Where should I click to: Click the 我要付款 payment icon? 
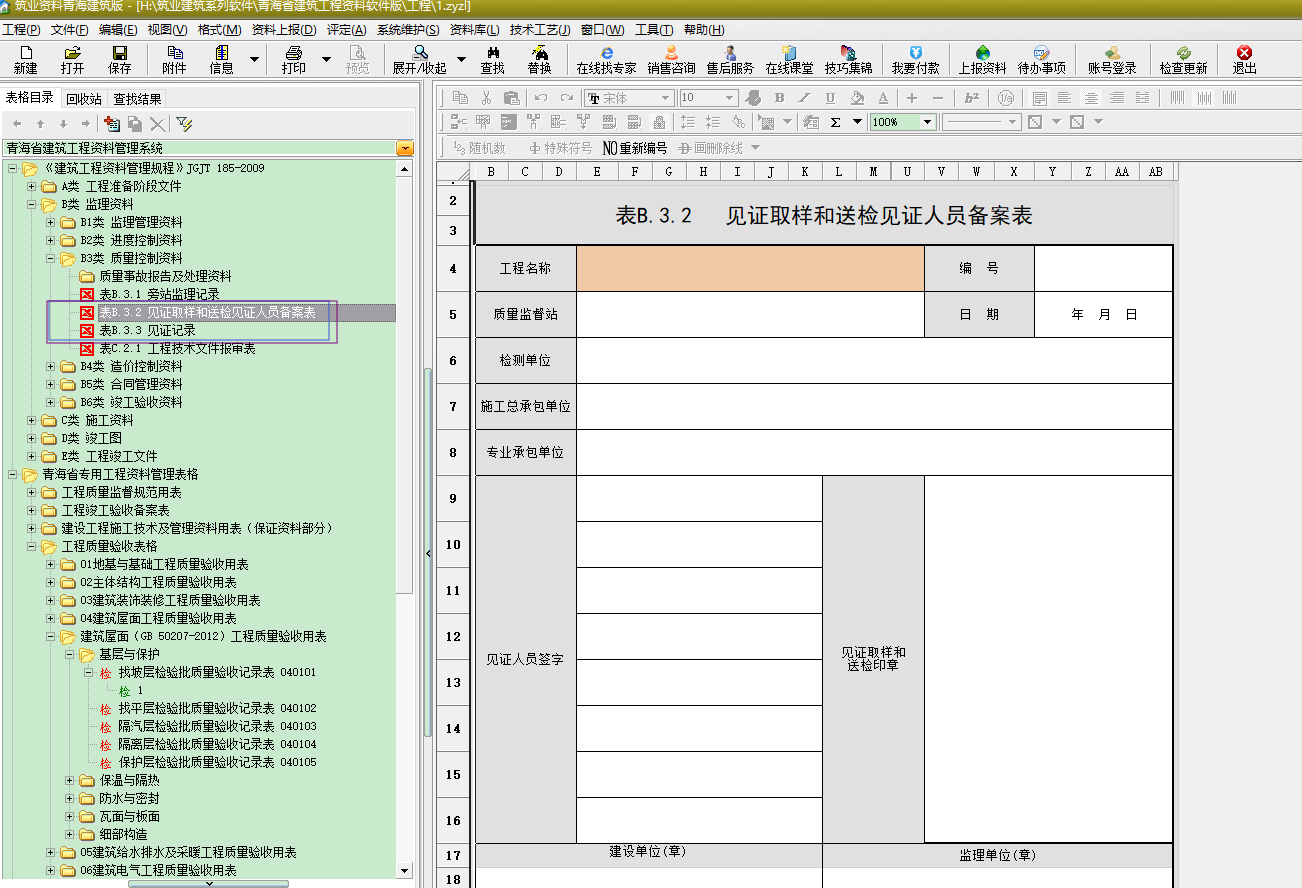click(x=915, y=60)
